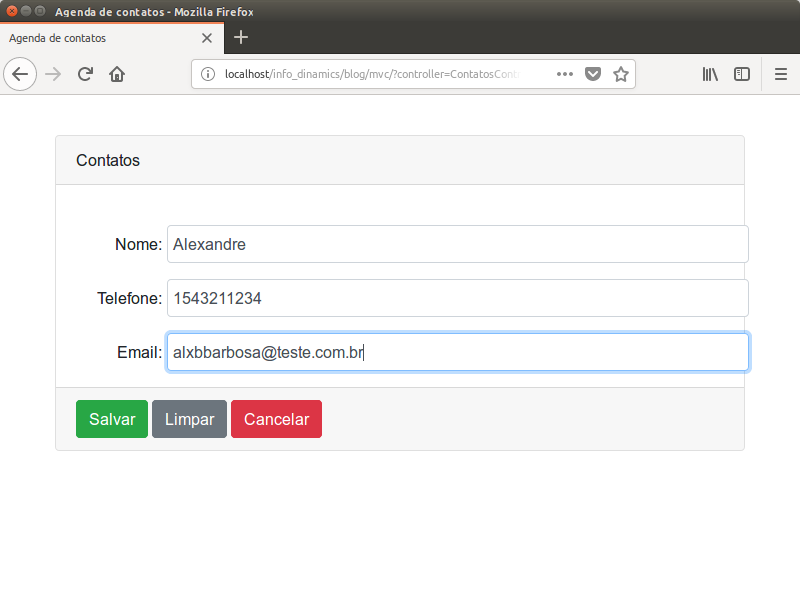Open the Firefox hamburger menu
800x612 pixels.
(x=781, y=74)
